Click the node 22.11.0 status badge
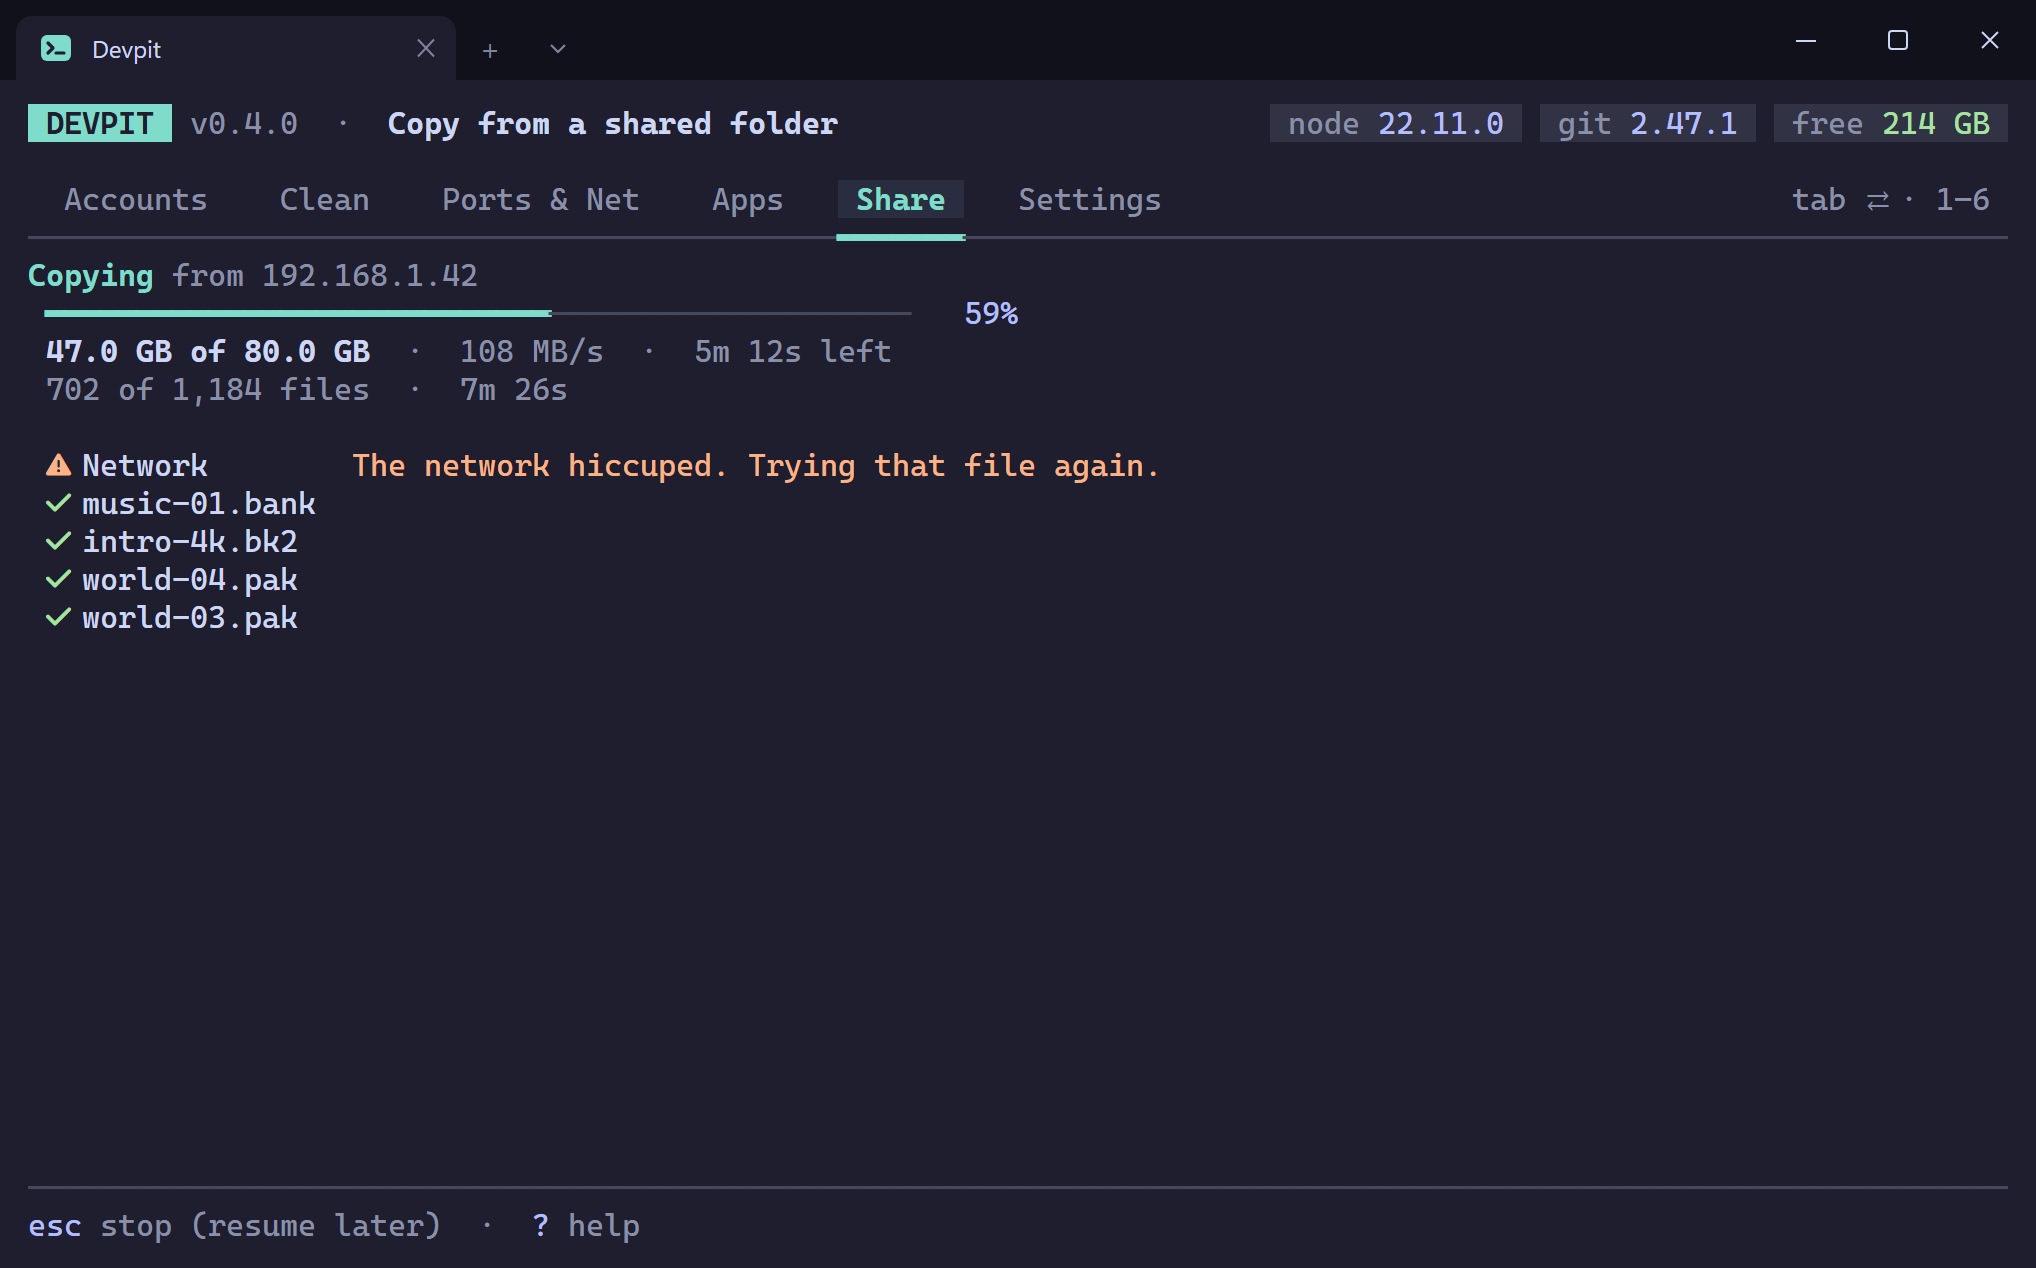This screenshot has width=2036, height=1268. (x=1396, y=123)
